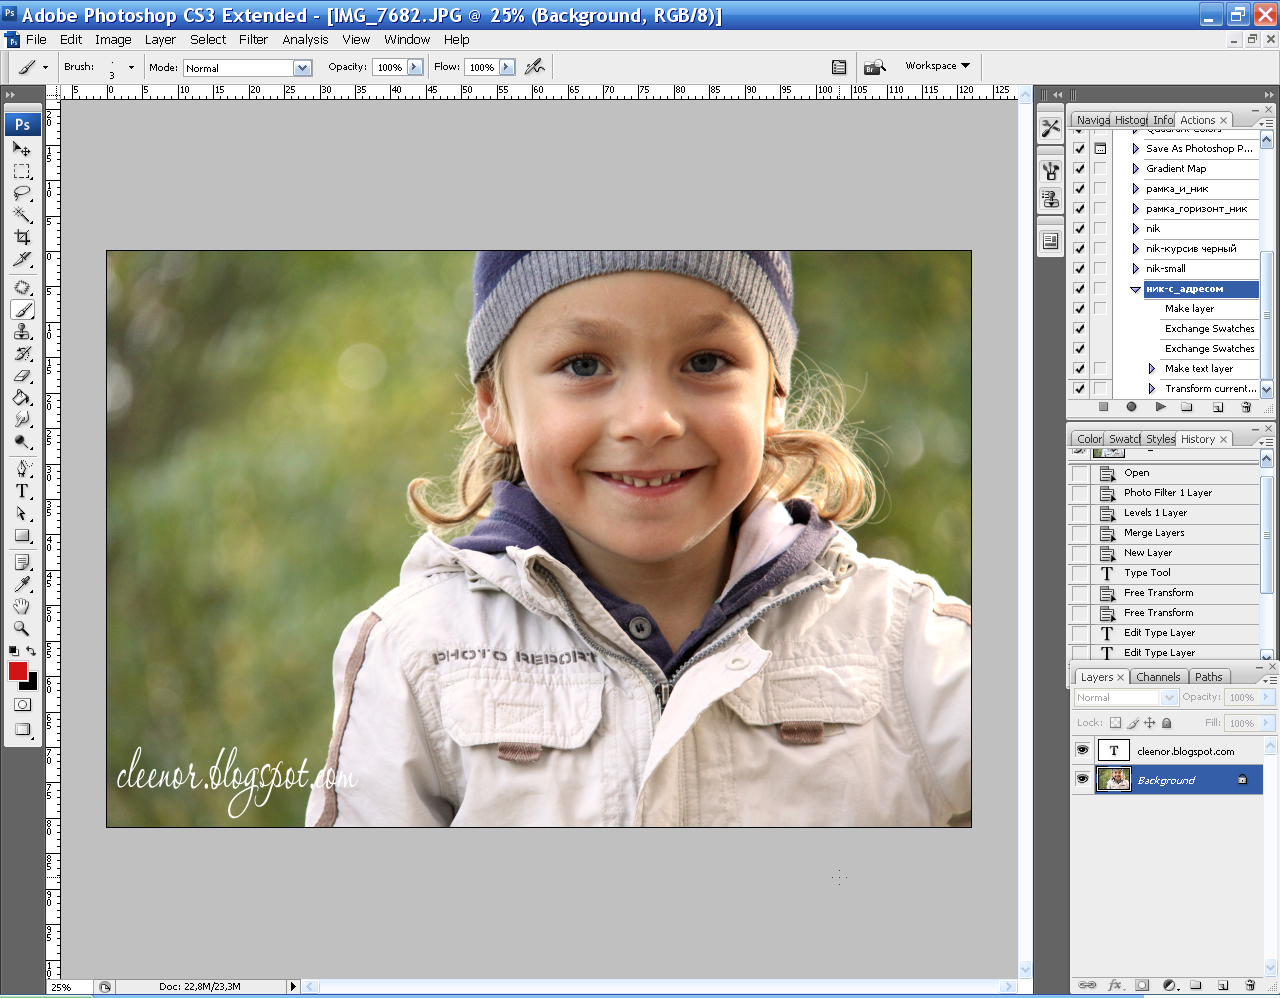The image size is (1280, 998).
Task: Switch to the Channels tab
Action: pyautogui.click(x=1158, y=677)
